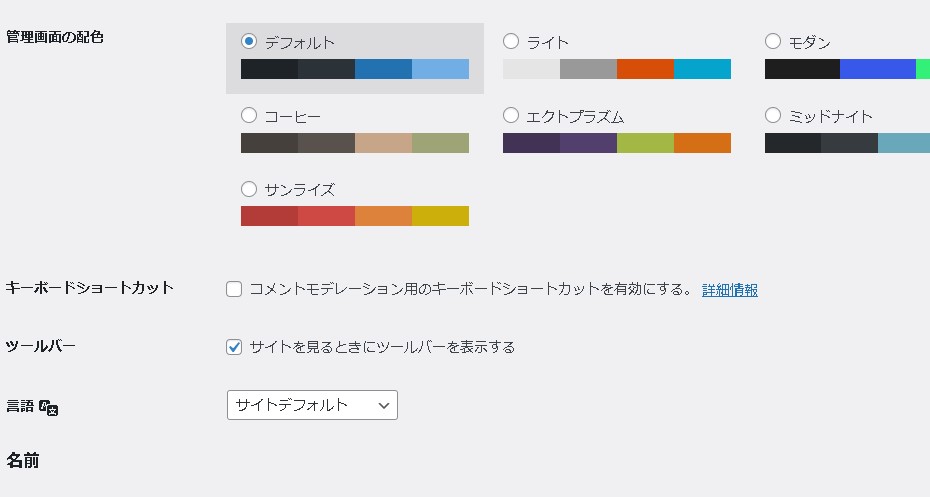Viewport: 930px width, 497px height.
Task: Select the コーヒー color scheme option
Action: (249, 115)
